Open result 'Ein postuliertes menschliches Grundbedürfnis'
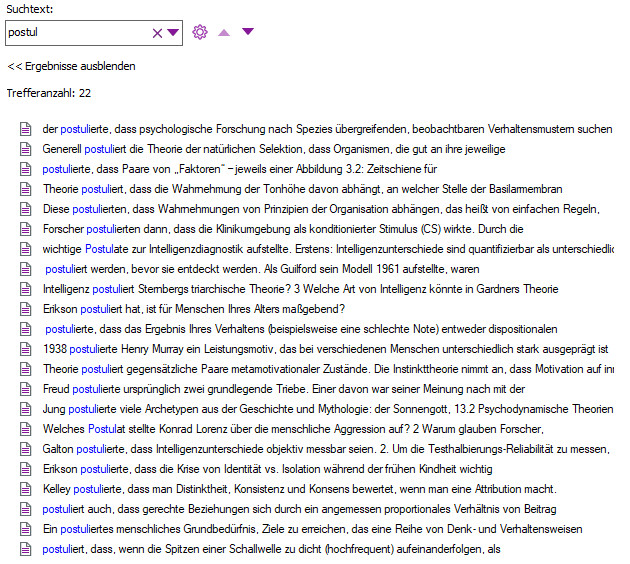Image resolution: width=630 pixels, height=564 pixels. [312, 529]
